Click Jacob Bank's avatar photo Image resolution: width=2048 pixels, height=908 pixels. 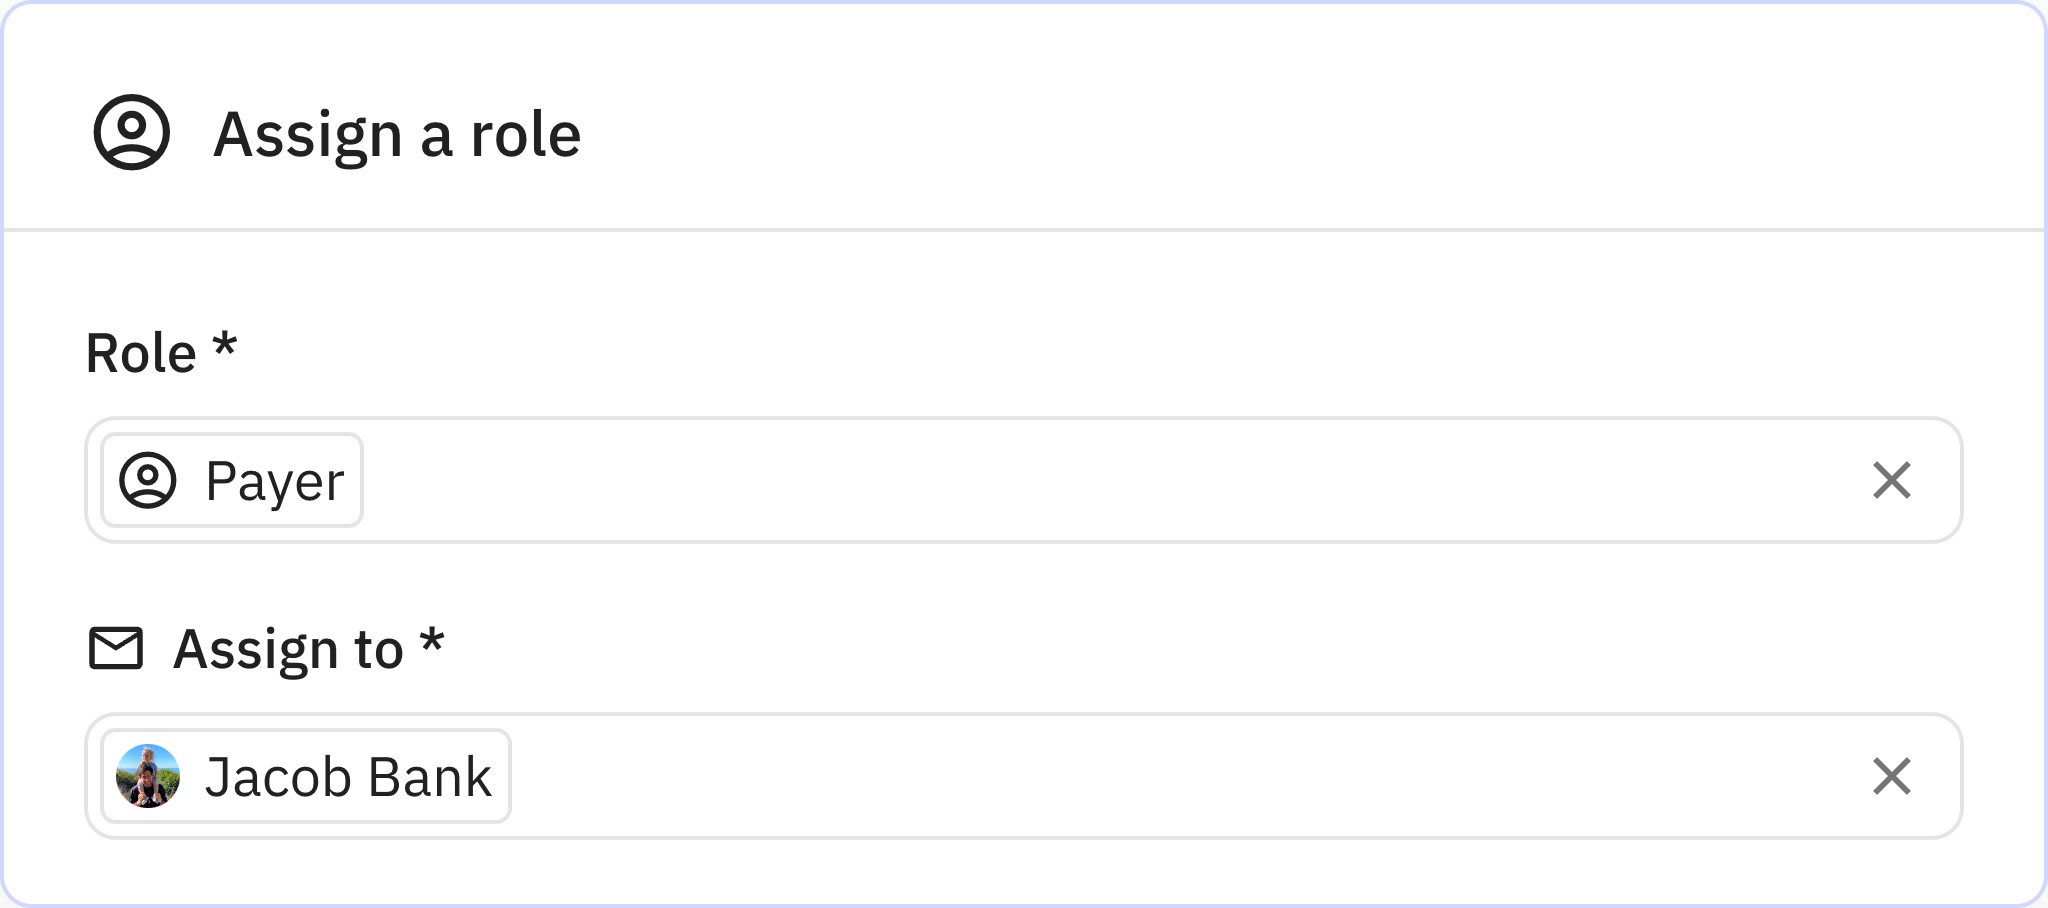[x=148, y=776]
